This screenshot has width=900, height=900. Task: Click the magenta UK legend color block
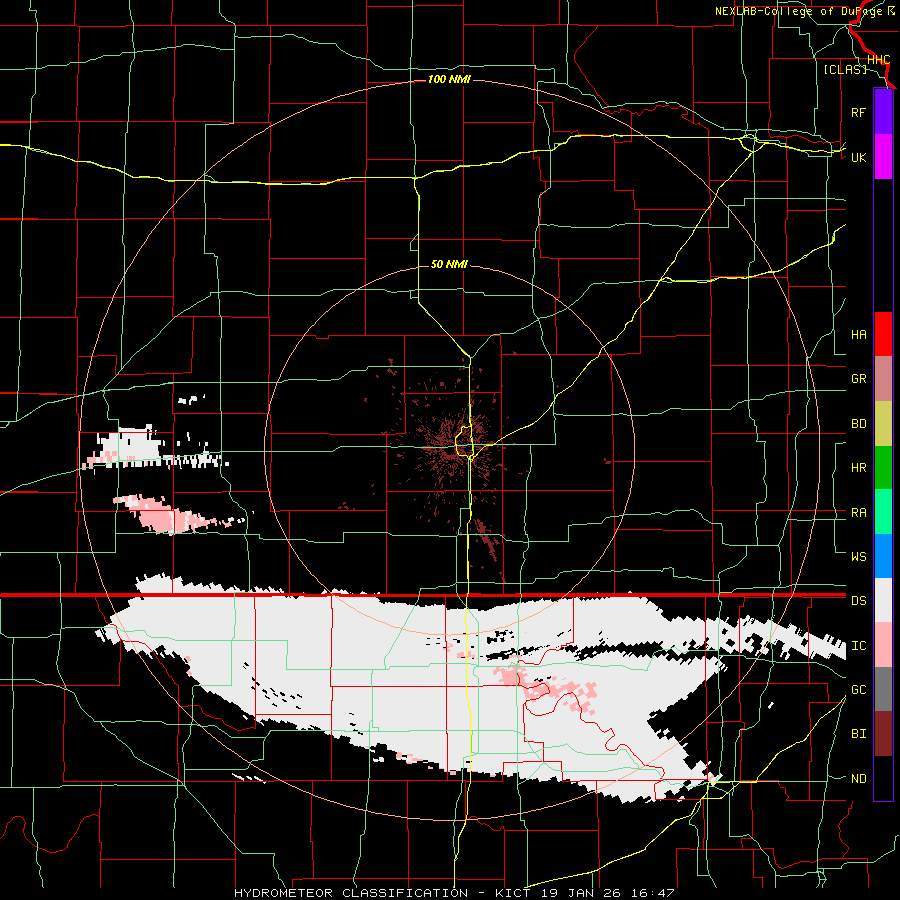tap(883, 157)
